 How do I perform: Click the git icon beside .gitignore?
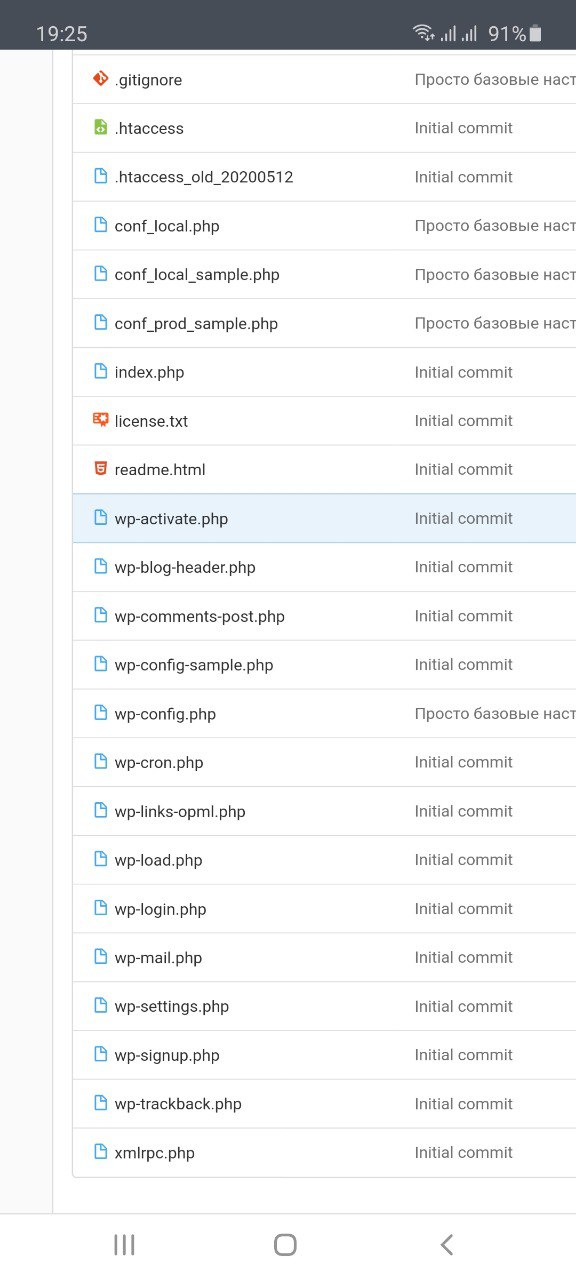[x=100, y=79]
